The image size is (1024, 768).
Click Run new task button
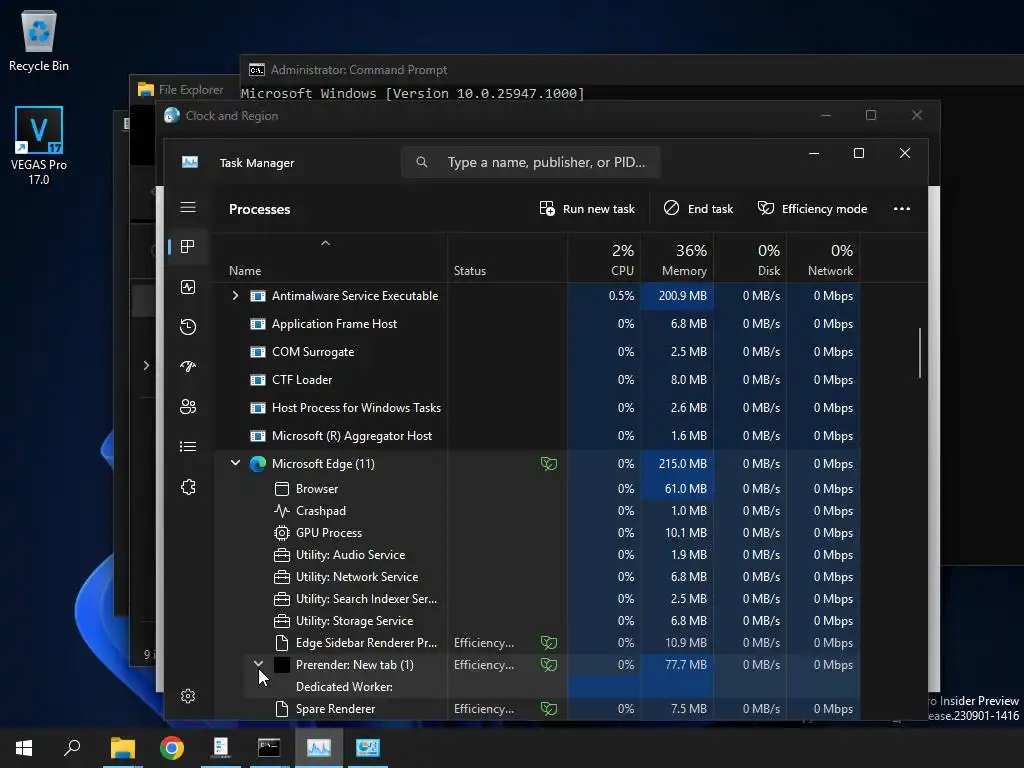[587, 208]
